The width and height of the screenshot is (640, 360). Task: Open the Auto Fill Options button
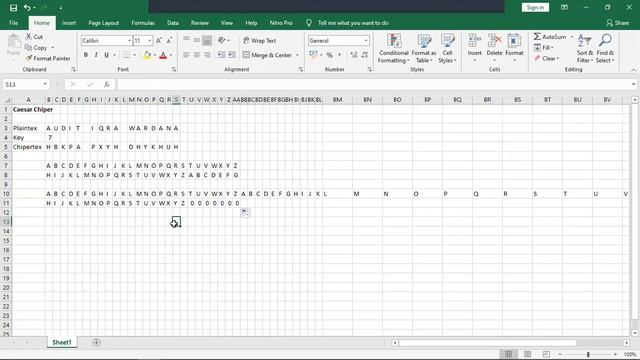[245, 212]
